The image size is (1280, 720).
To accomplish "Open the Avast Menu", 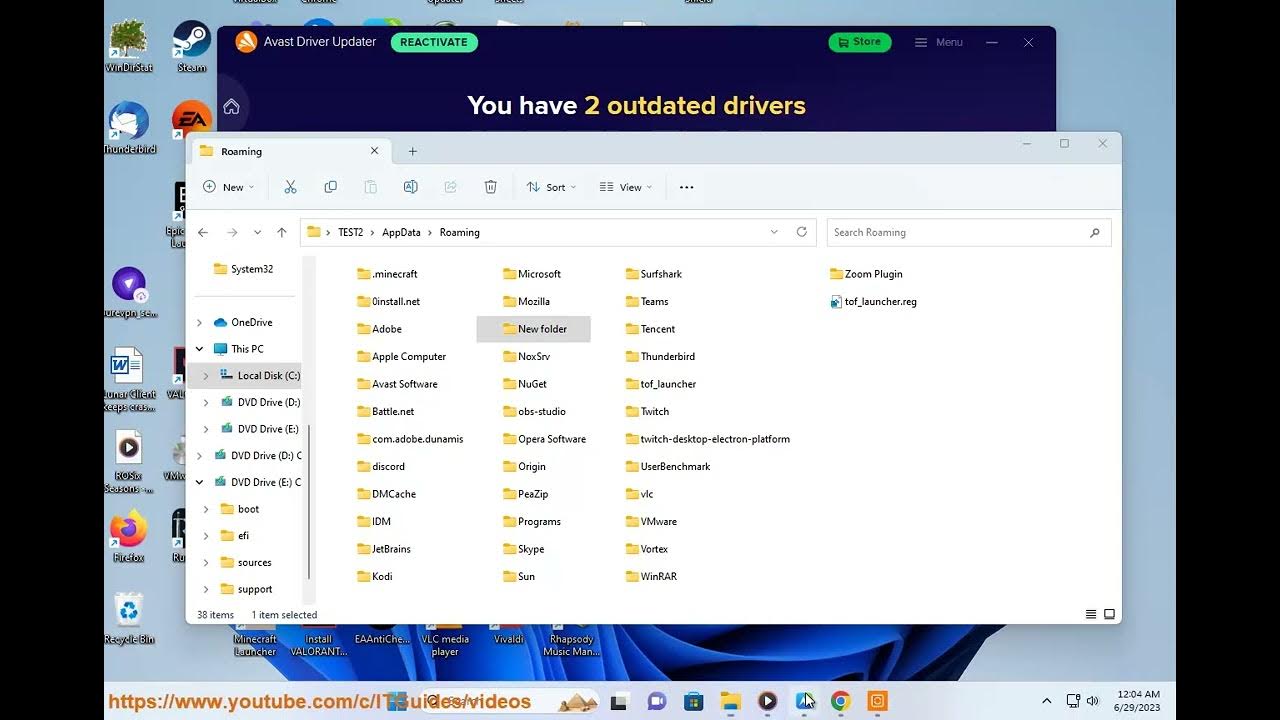I will 939,42.
